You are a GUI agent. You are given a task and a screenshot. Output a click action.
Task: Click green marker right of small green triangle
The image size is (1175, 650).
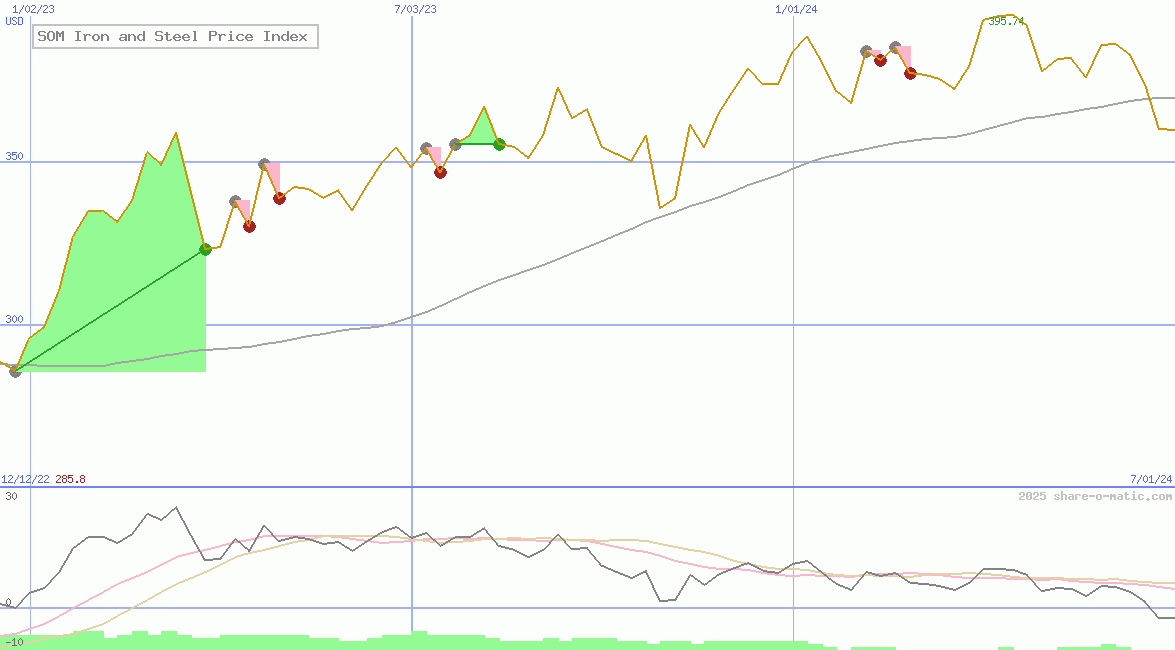499,144
